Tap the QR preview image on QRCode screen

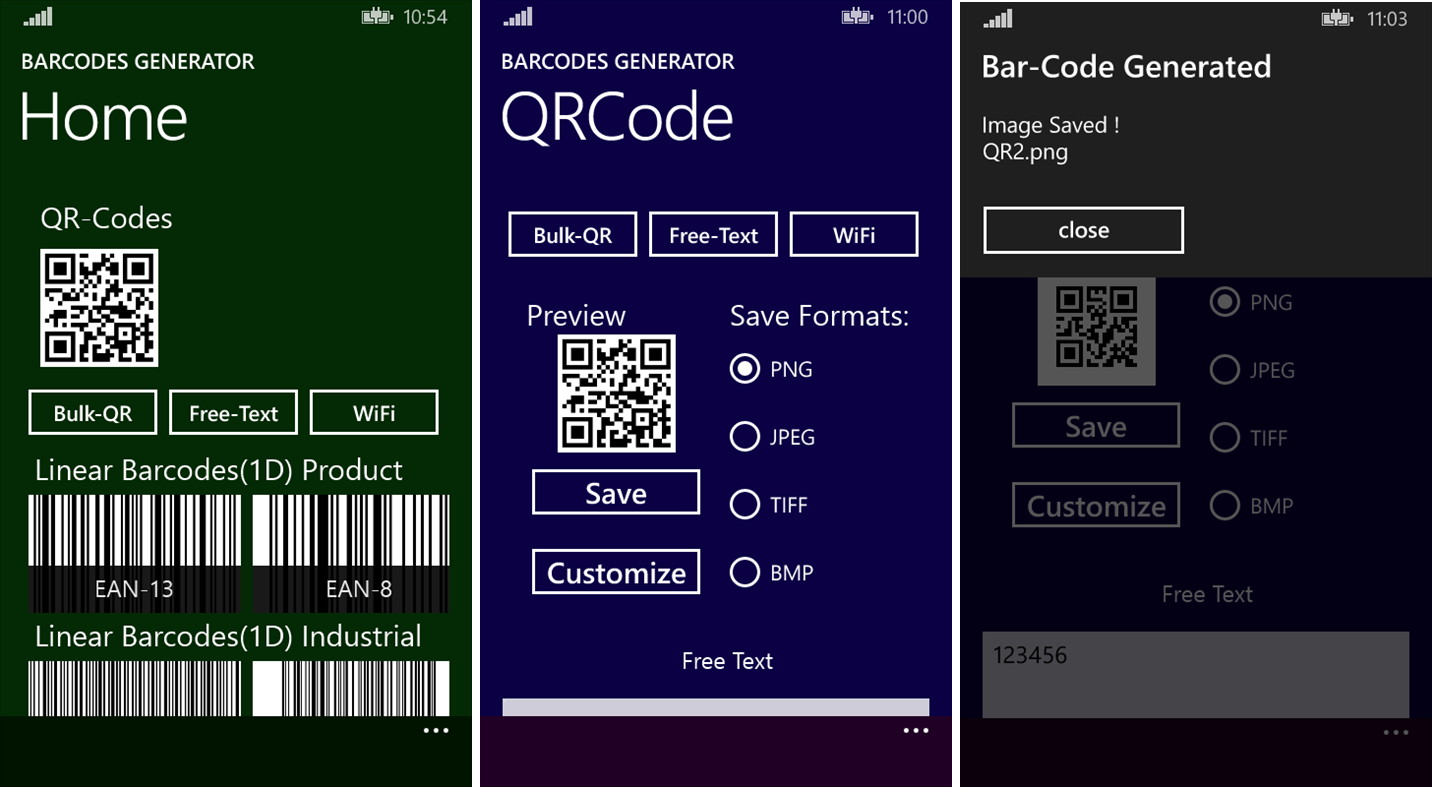click(x=616, y=394)
